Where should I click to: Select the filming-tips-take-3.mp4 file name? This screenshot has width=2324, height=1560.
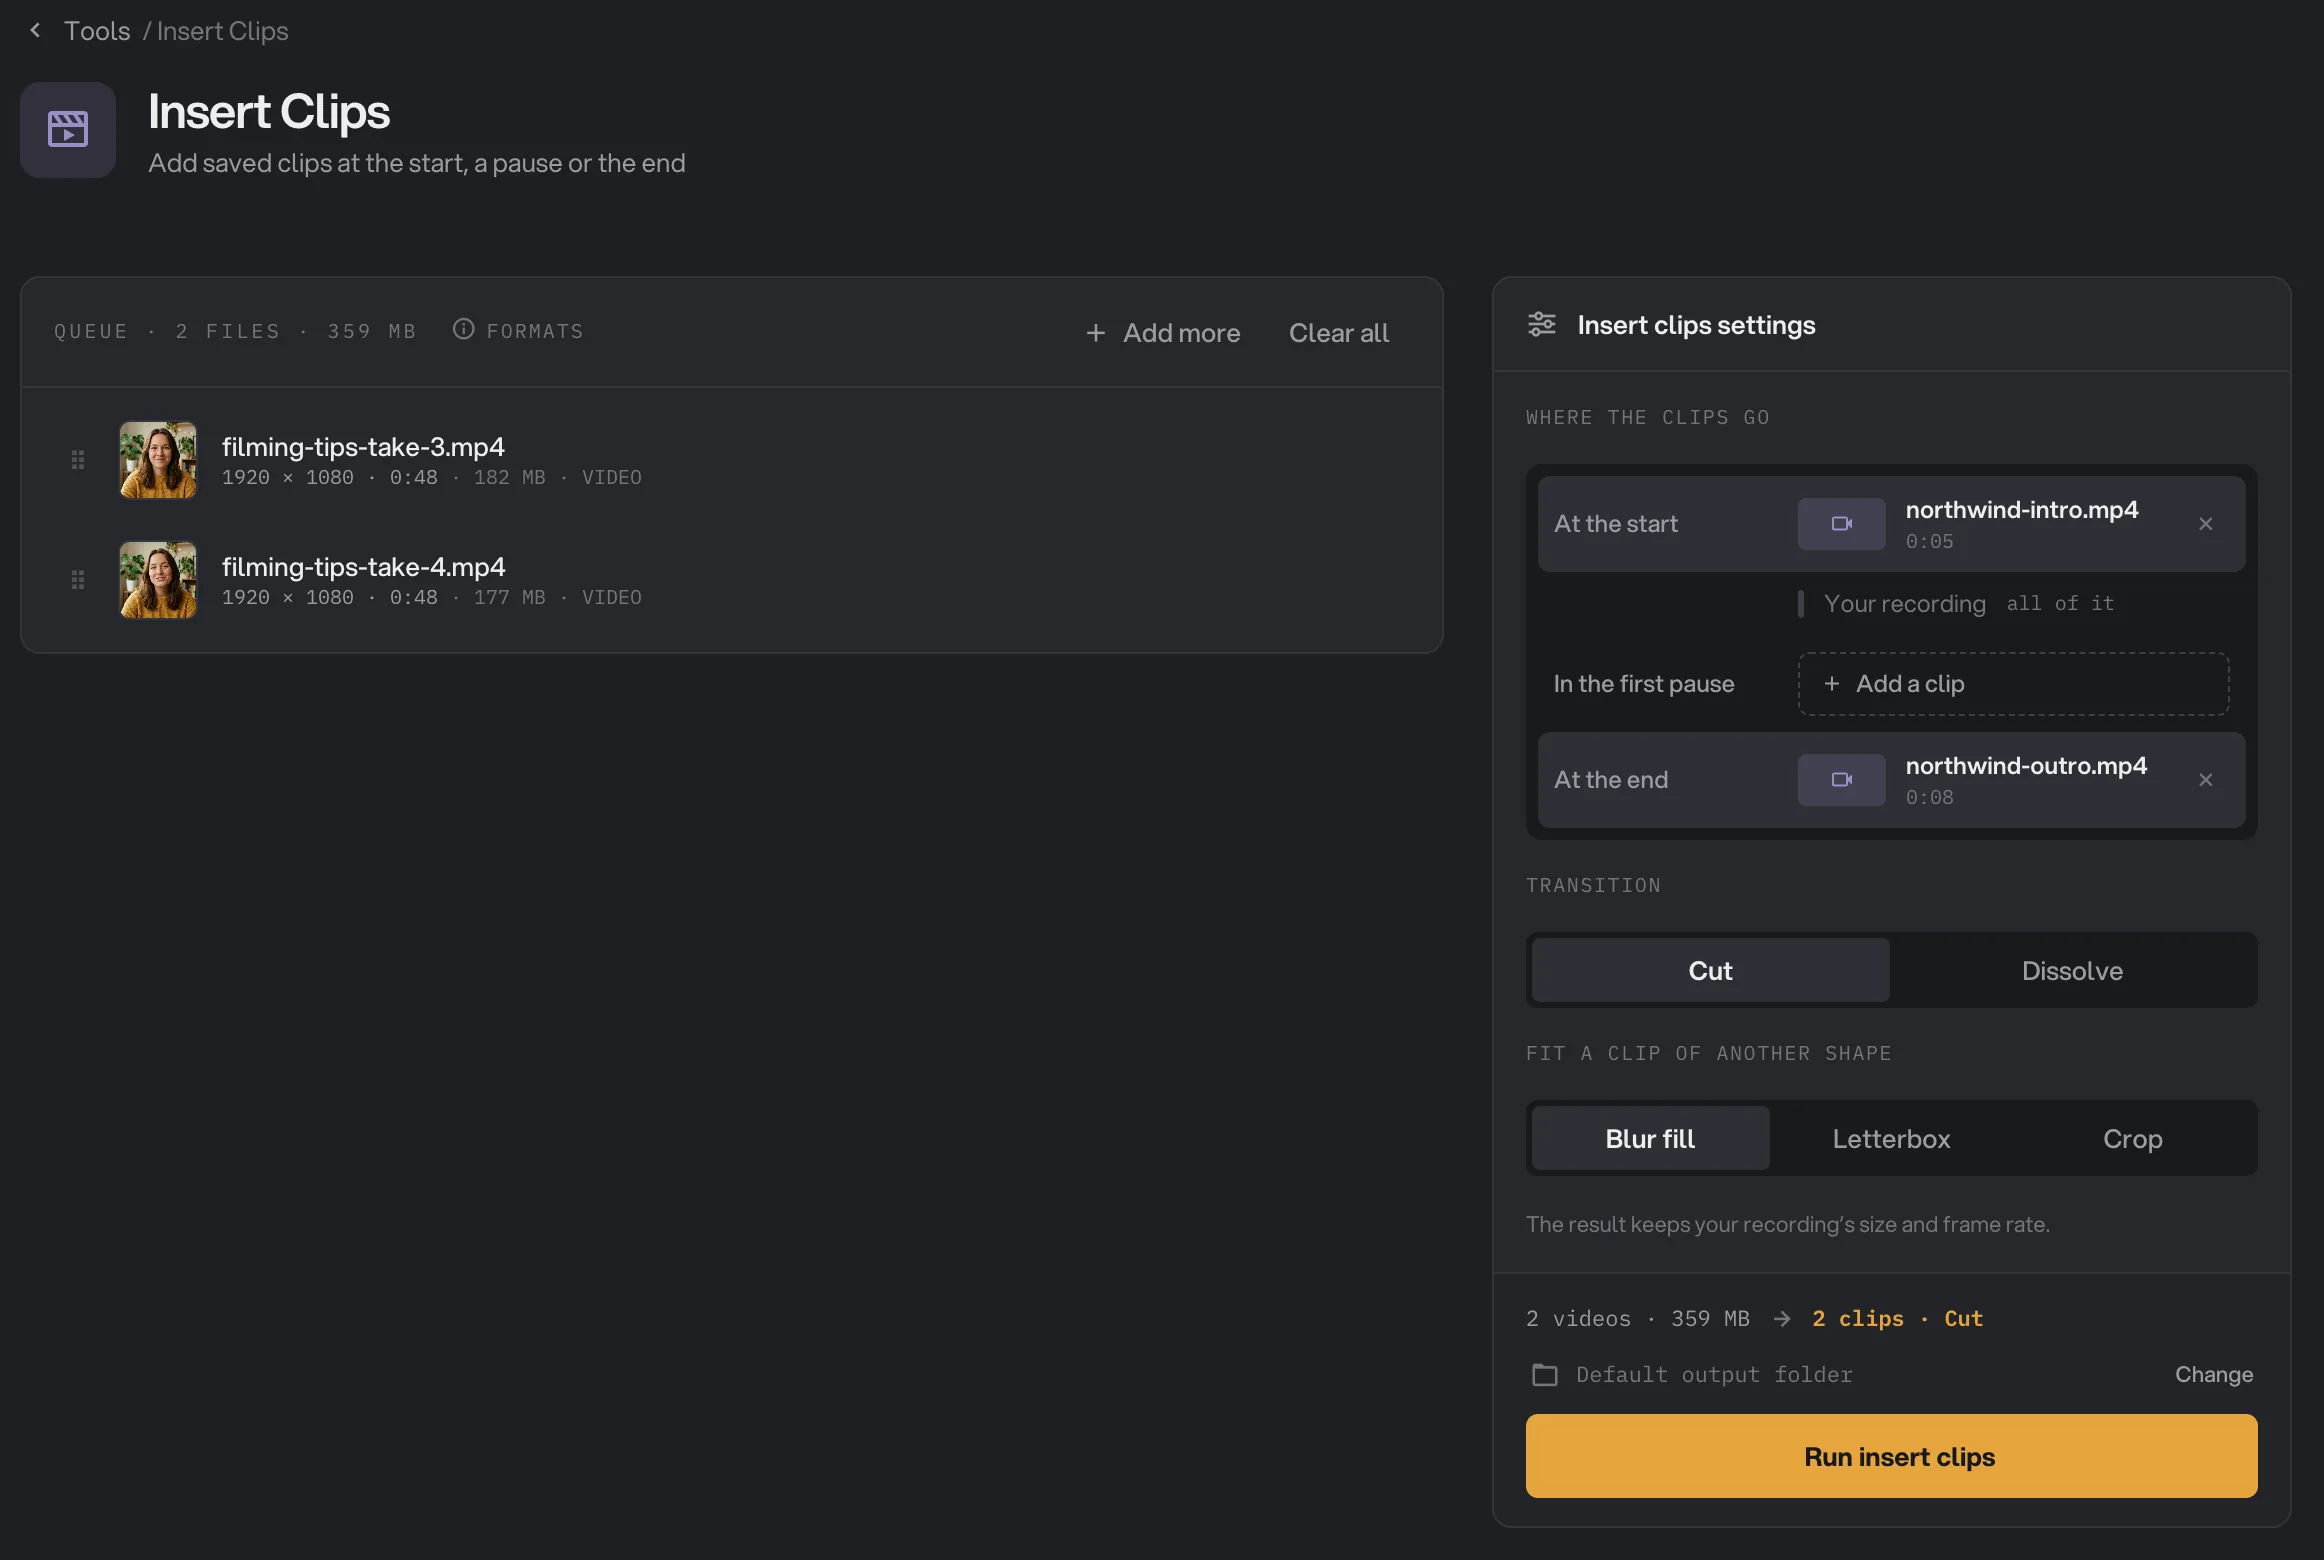tap(363, 447)
